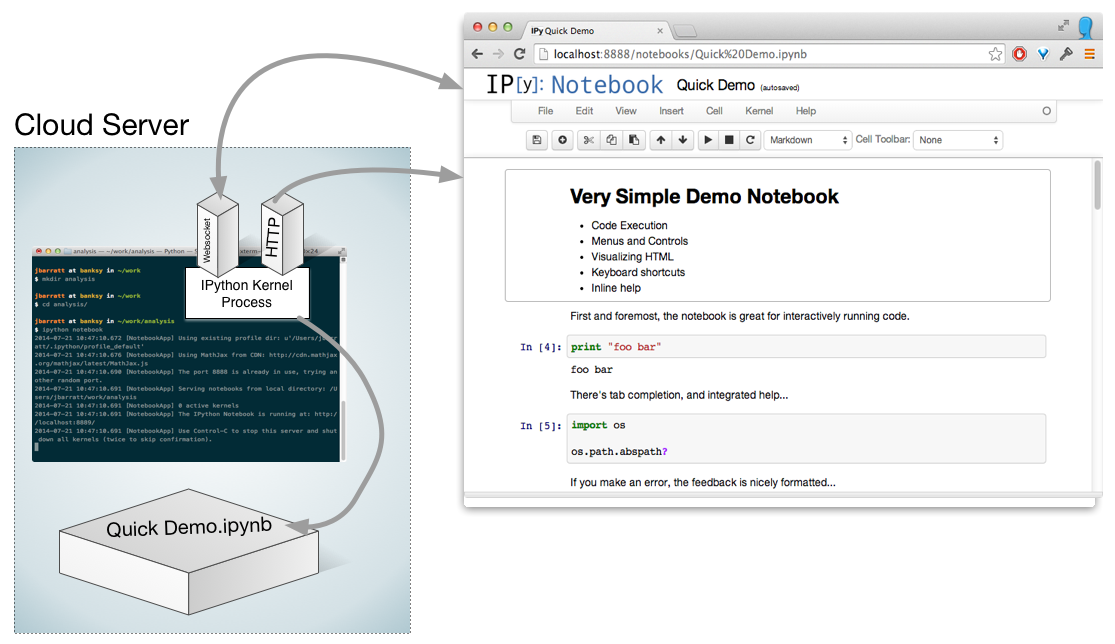Click the fullscreen arrows icon in the browser
The image size is (1115, 644).
(x=1063, y=26)
